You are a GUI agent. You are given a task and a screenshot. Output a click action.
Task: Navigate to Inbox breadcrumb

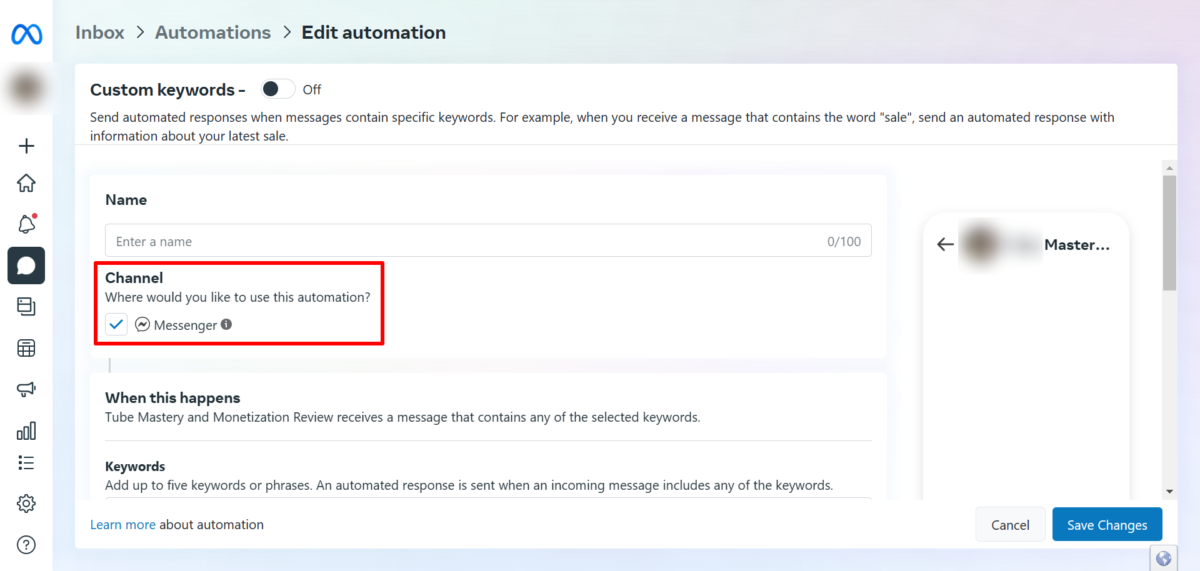click(100, 32)
